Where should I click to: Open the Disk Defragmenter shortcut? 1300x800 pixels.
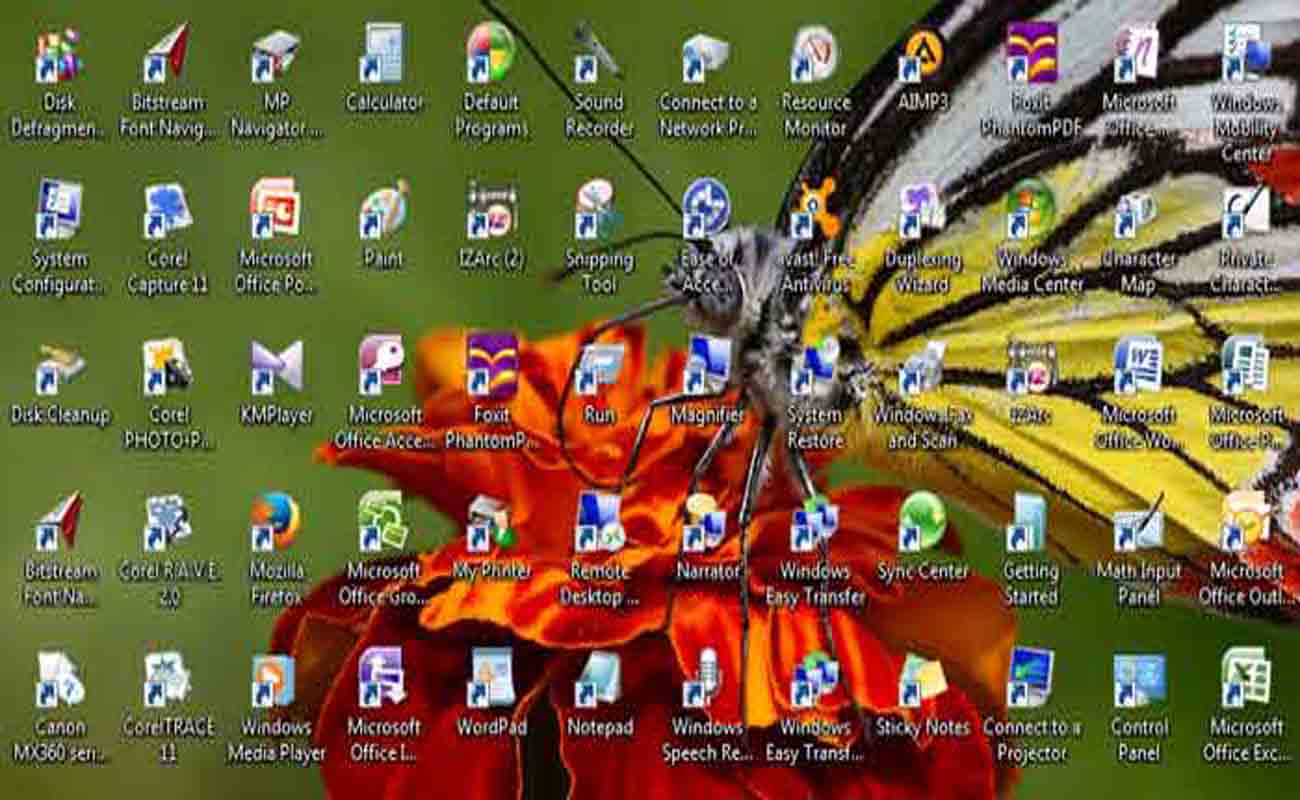pyautogui.click(x=58, y=56)
